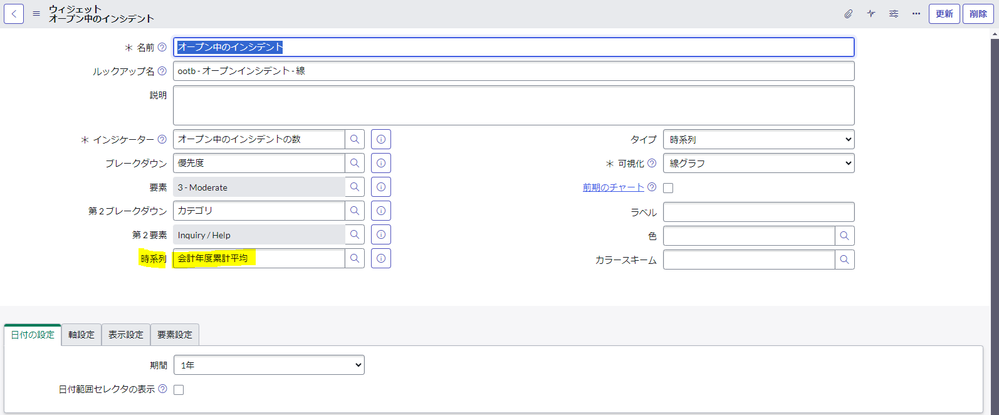Image resolution: width=999 pixels, height=415 pixels.
Task: Open attachments with the paperclip icon
Action: click(848, 13)
